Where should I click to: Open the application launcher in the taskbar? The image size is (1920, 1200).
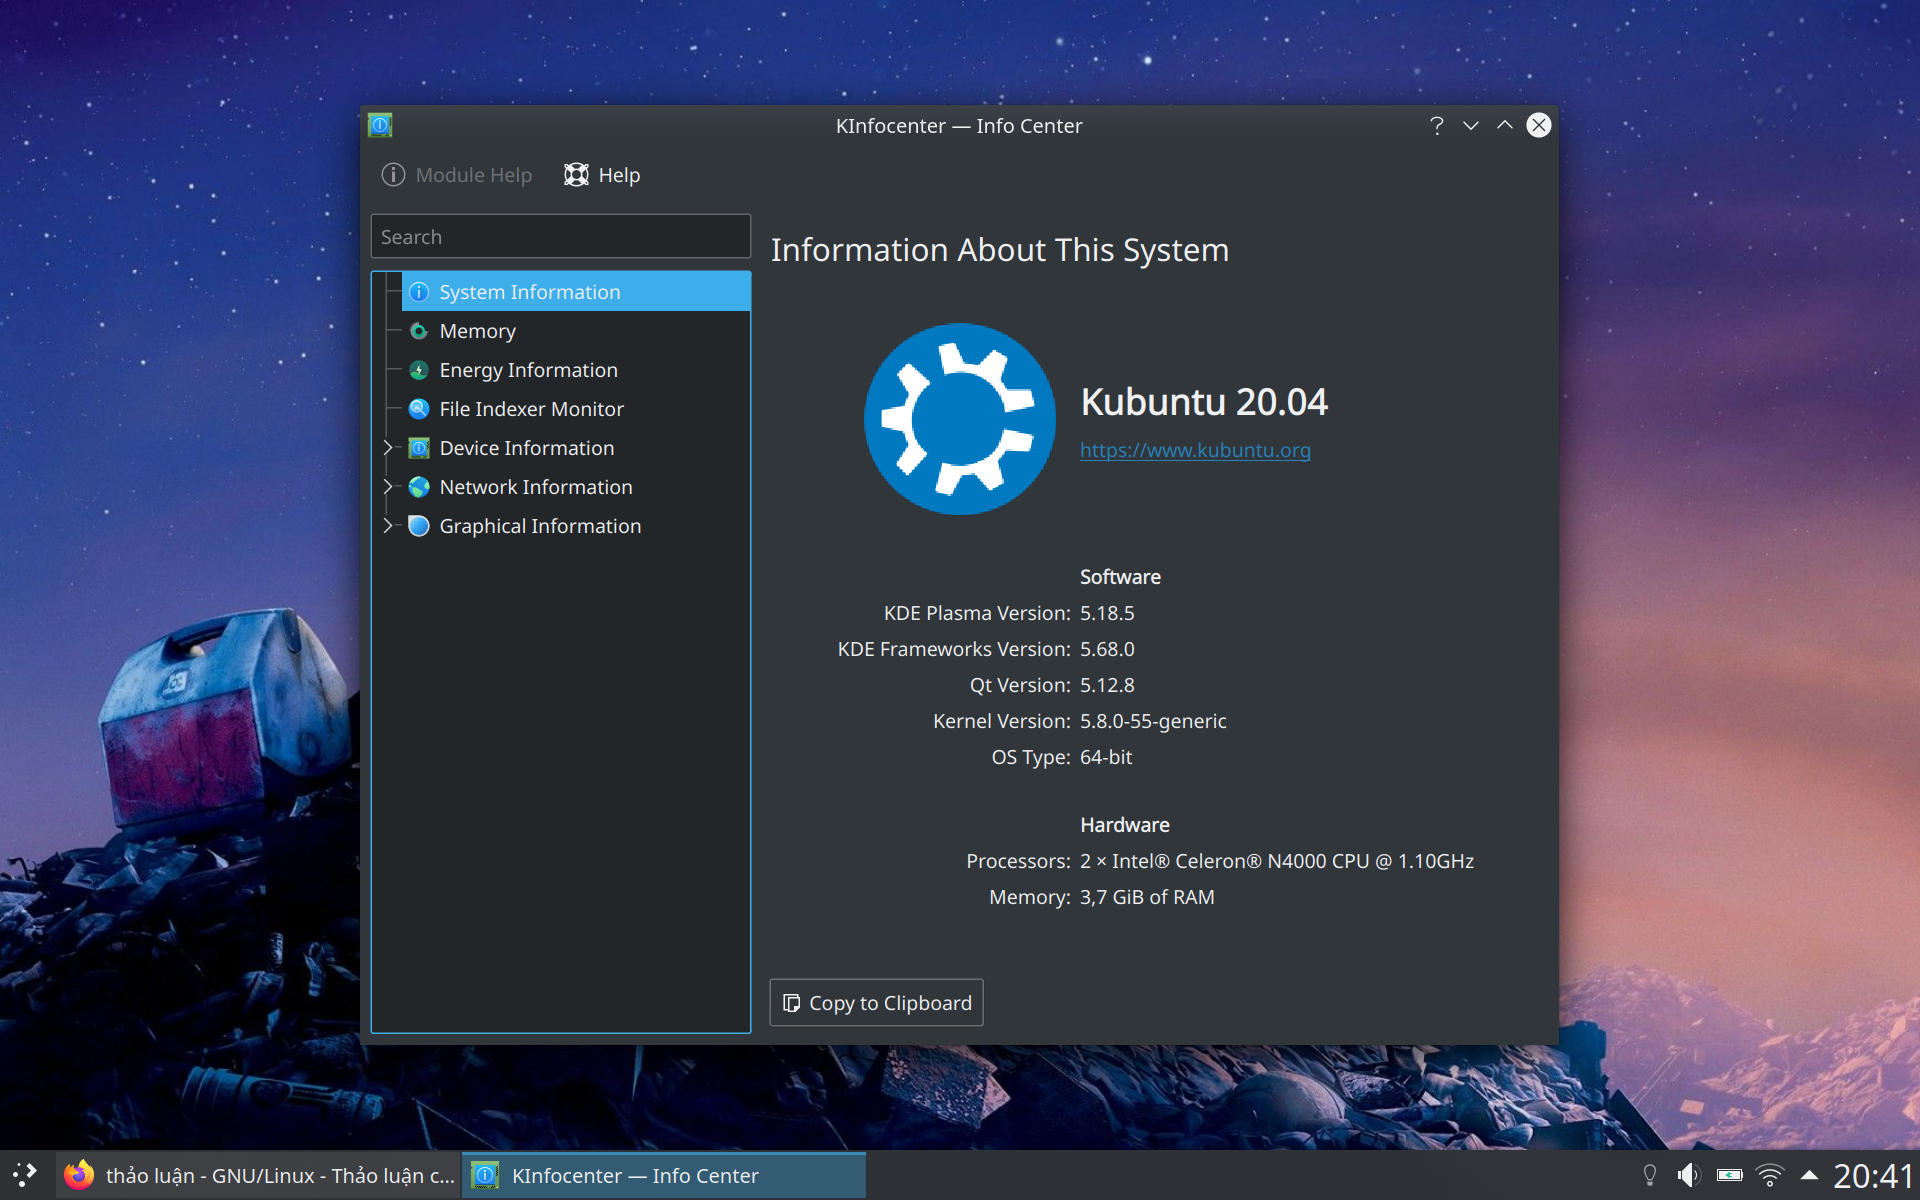pyautogui.click(x=25, y=1175)
